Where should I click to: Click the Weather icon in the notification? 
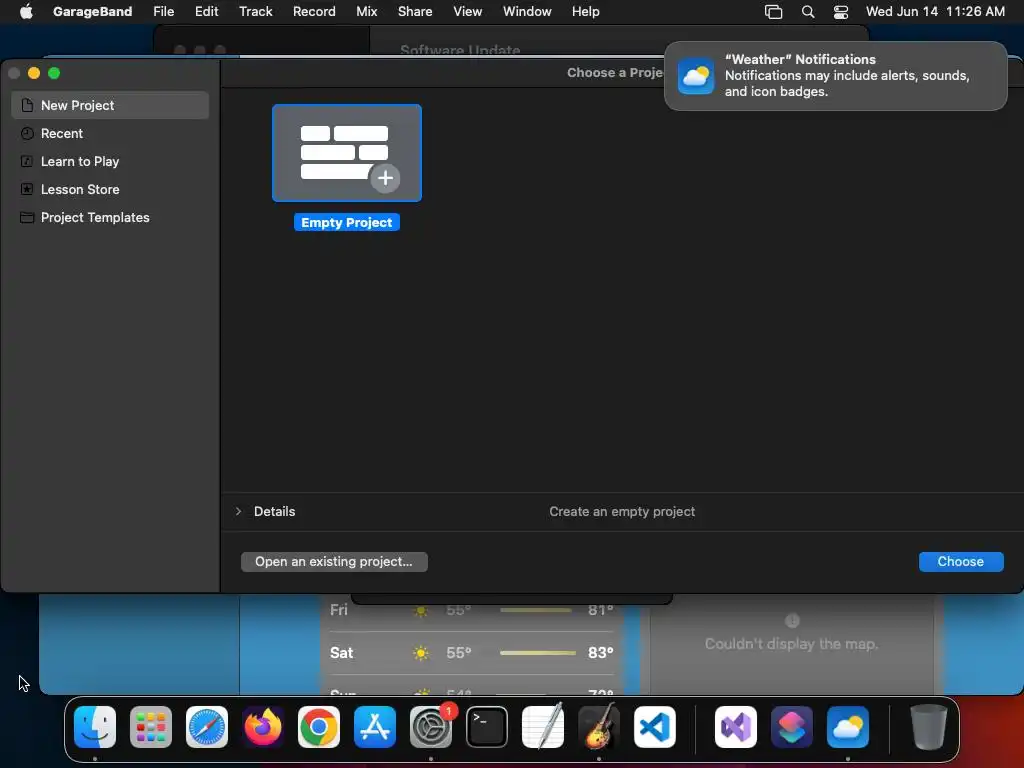[696, 76]
